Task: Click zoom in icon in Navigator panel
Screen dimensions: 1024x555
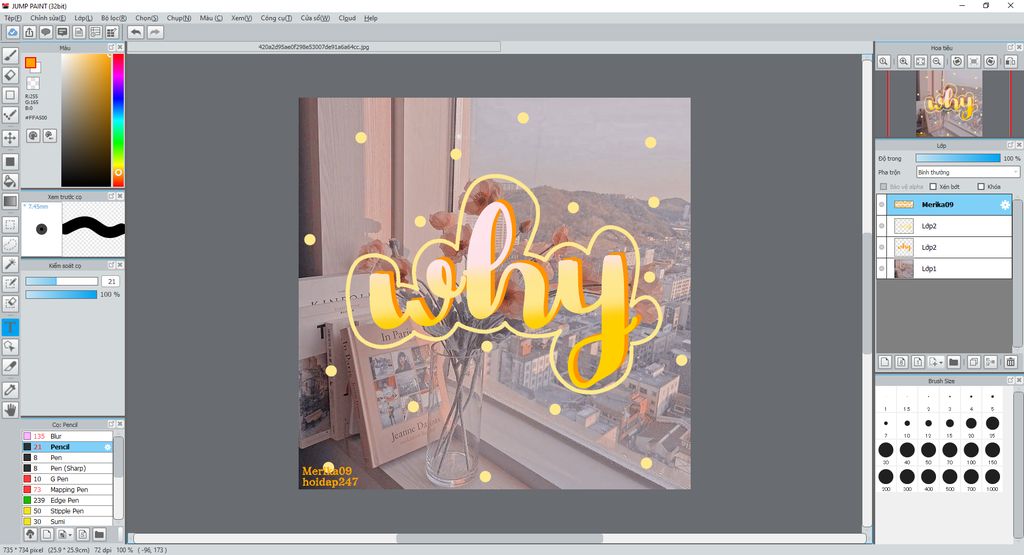Action: 904,61
